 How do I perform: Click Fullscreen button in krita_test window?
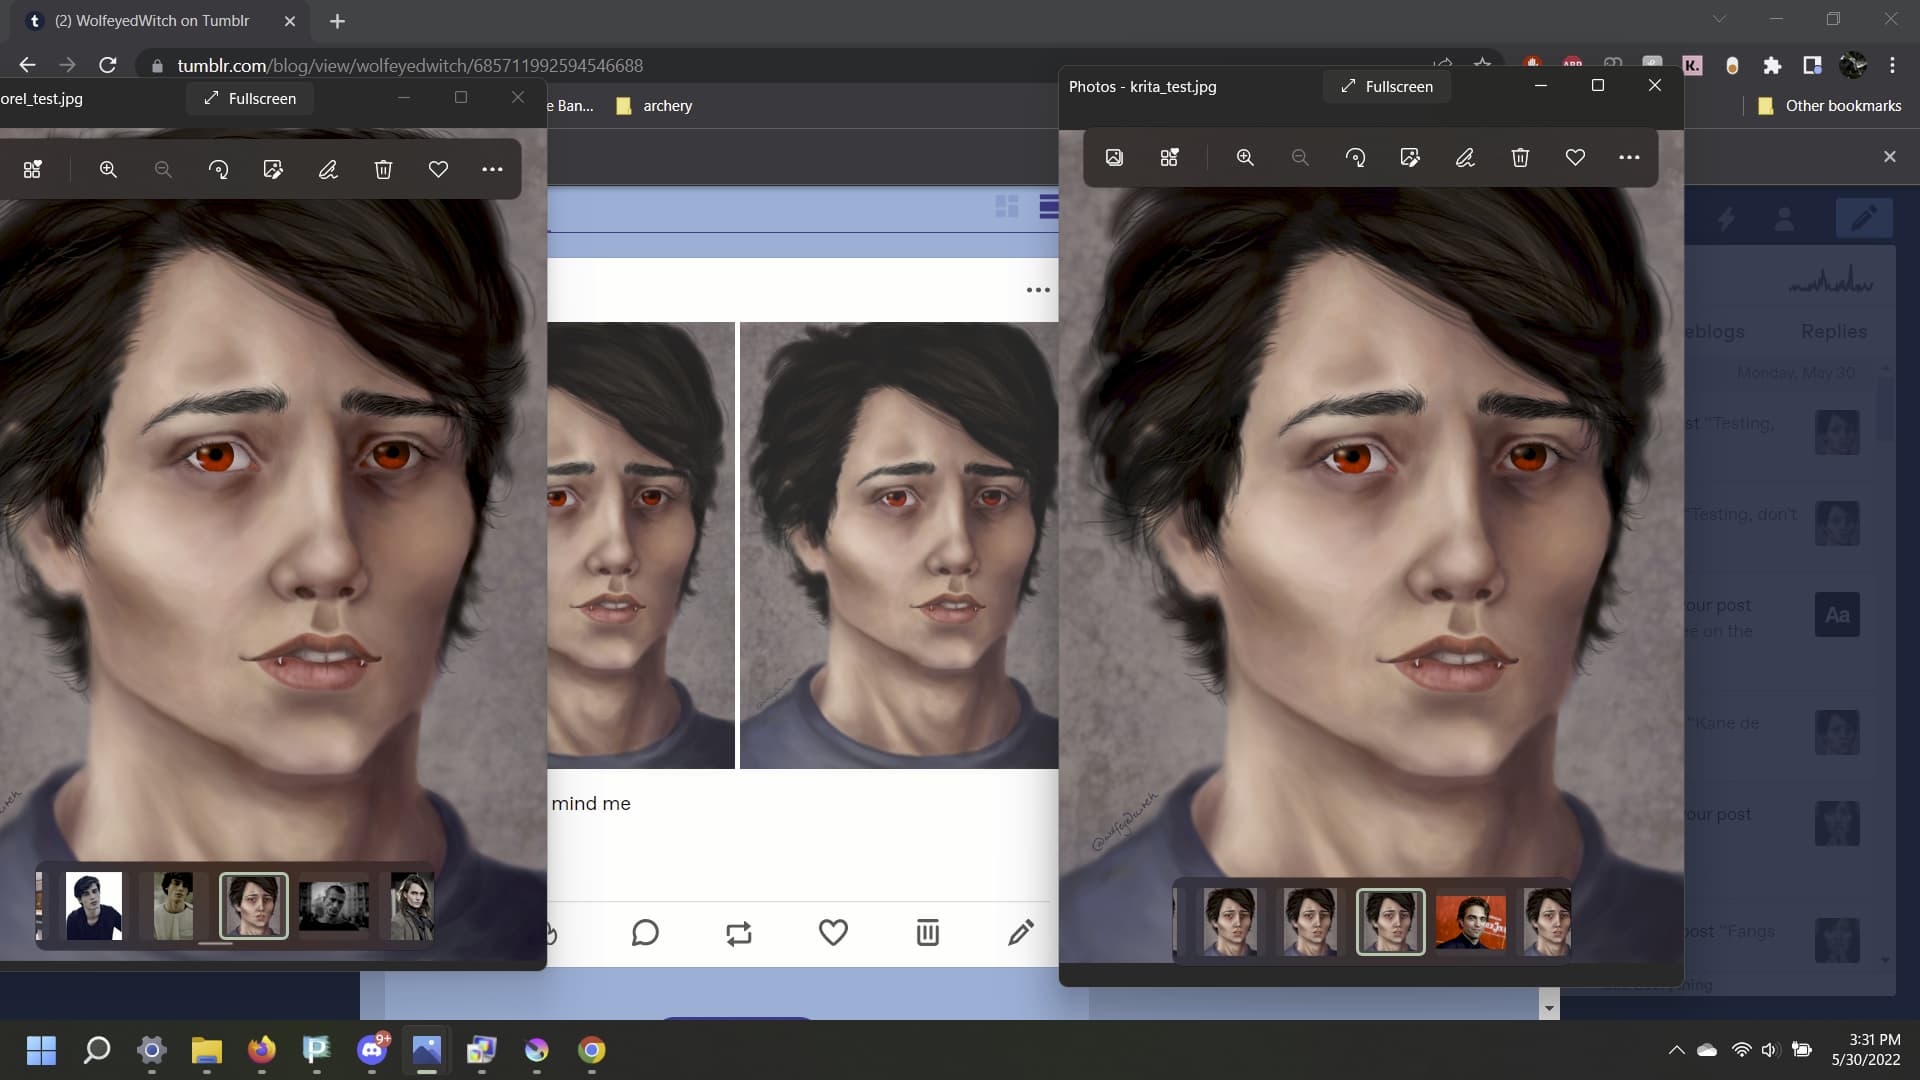1387,87
